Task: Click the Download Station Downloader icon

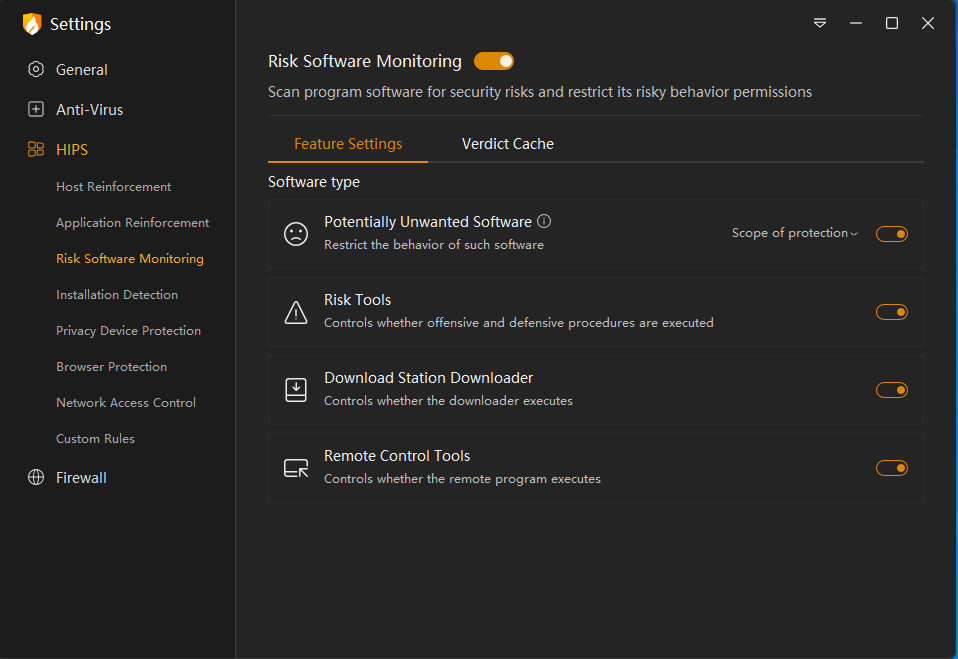Action: tap(296, 390)
